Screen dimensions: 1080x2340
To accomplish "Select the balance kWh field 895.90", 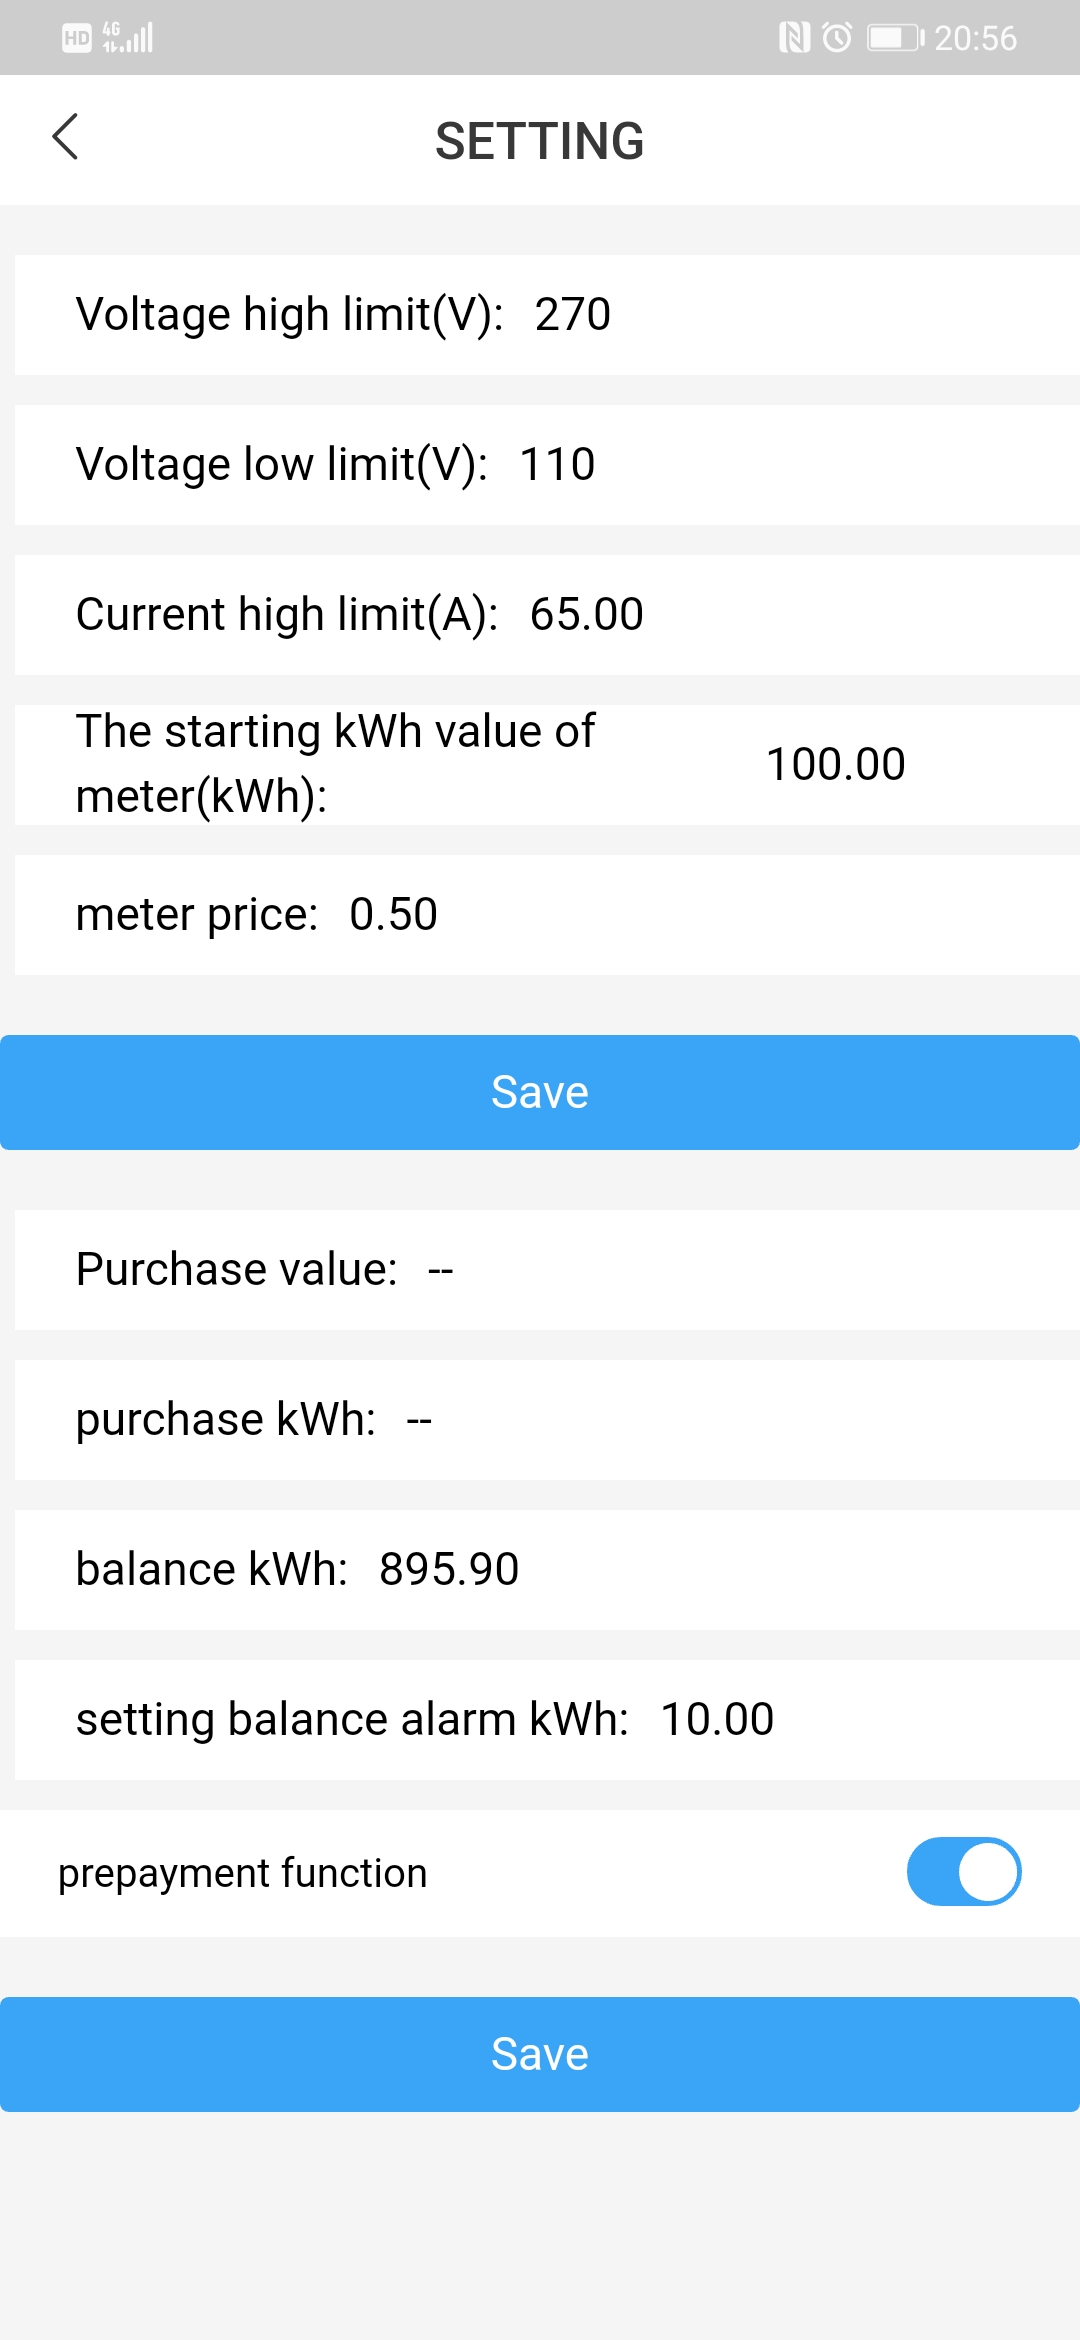I will (x=449, y=1570).
